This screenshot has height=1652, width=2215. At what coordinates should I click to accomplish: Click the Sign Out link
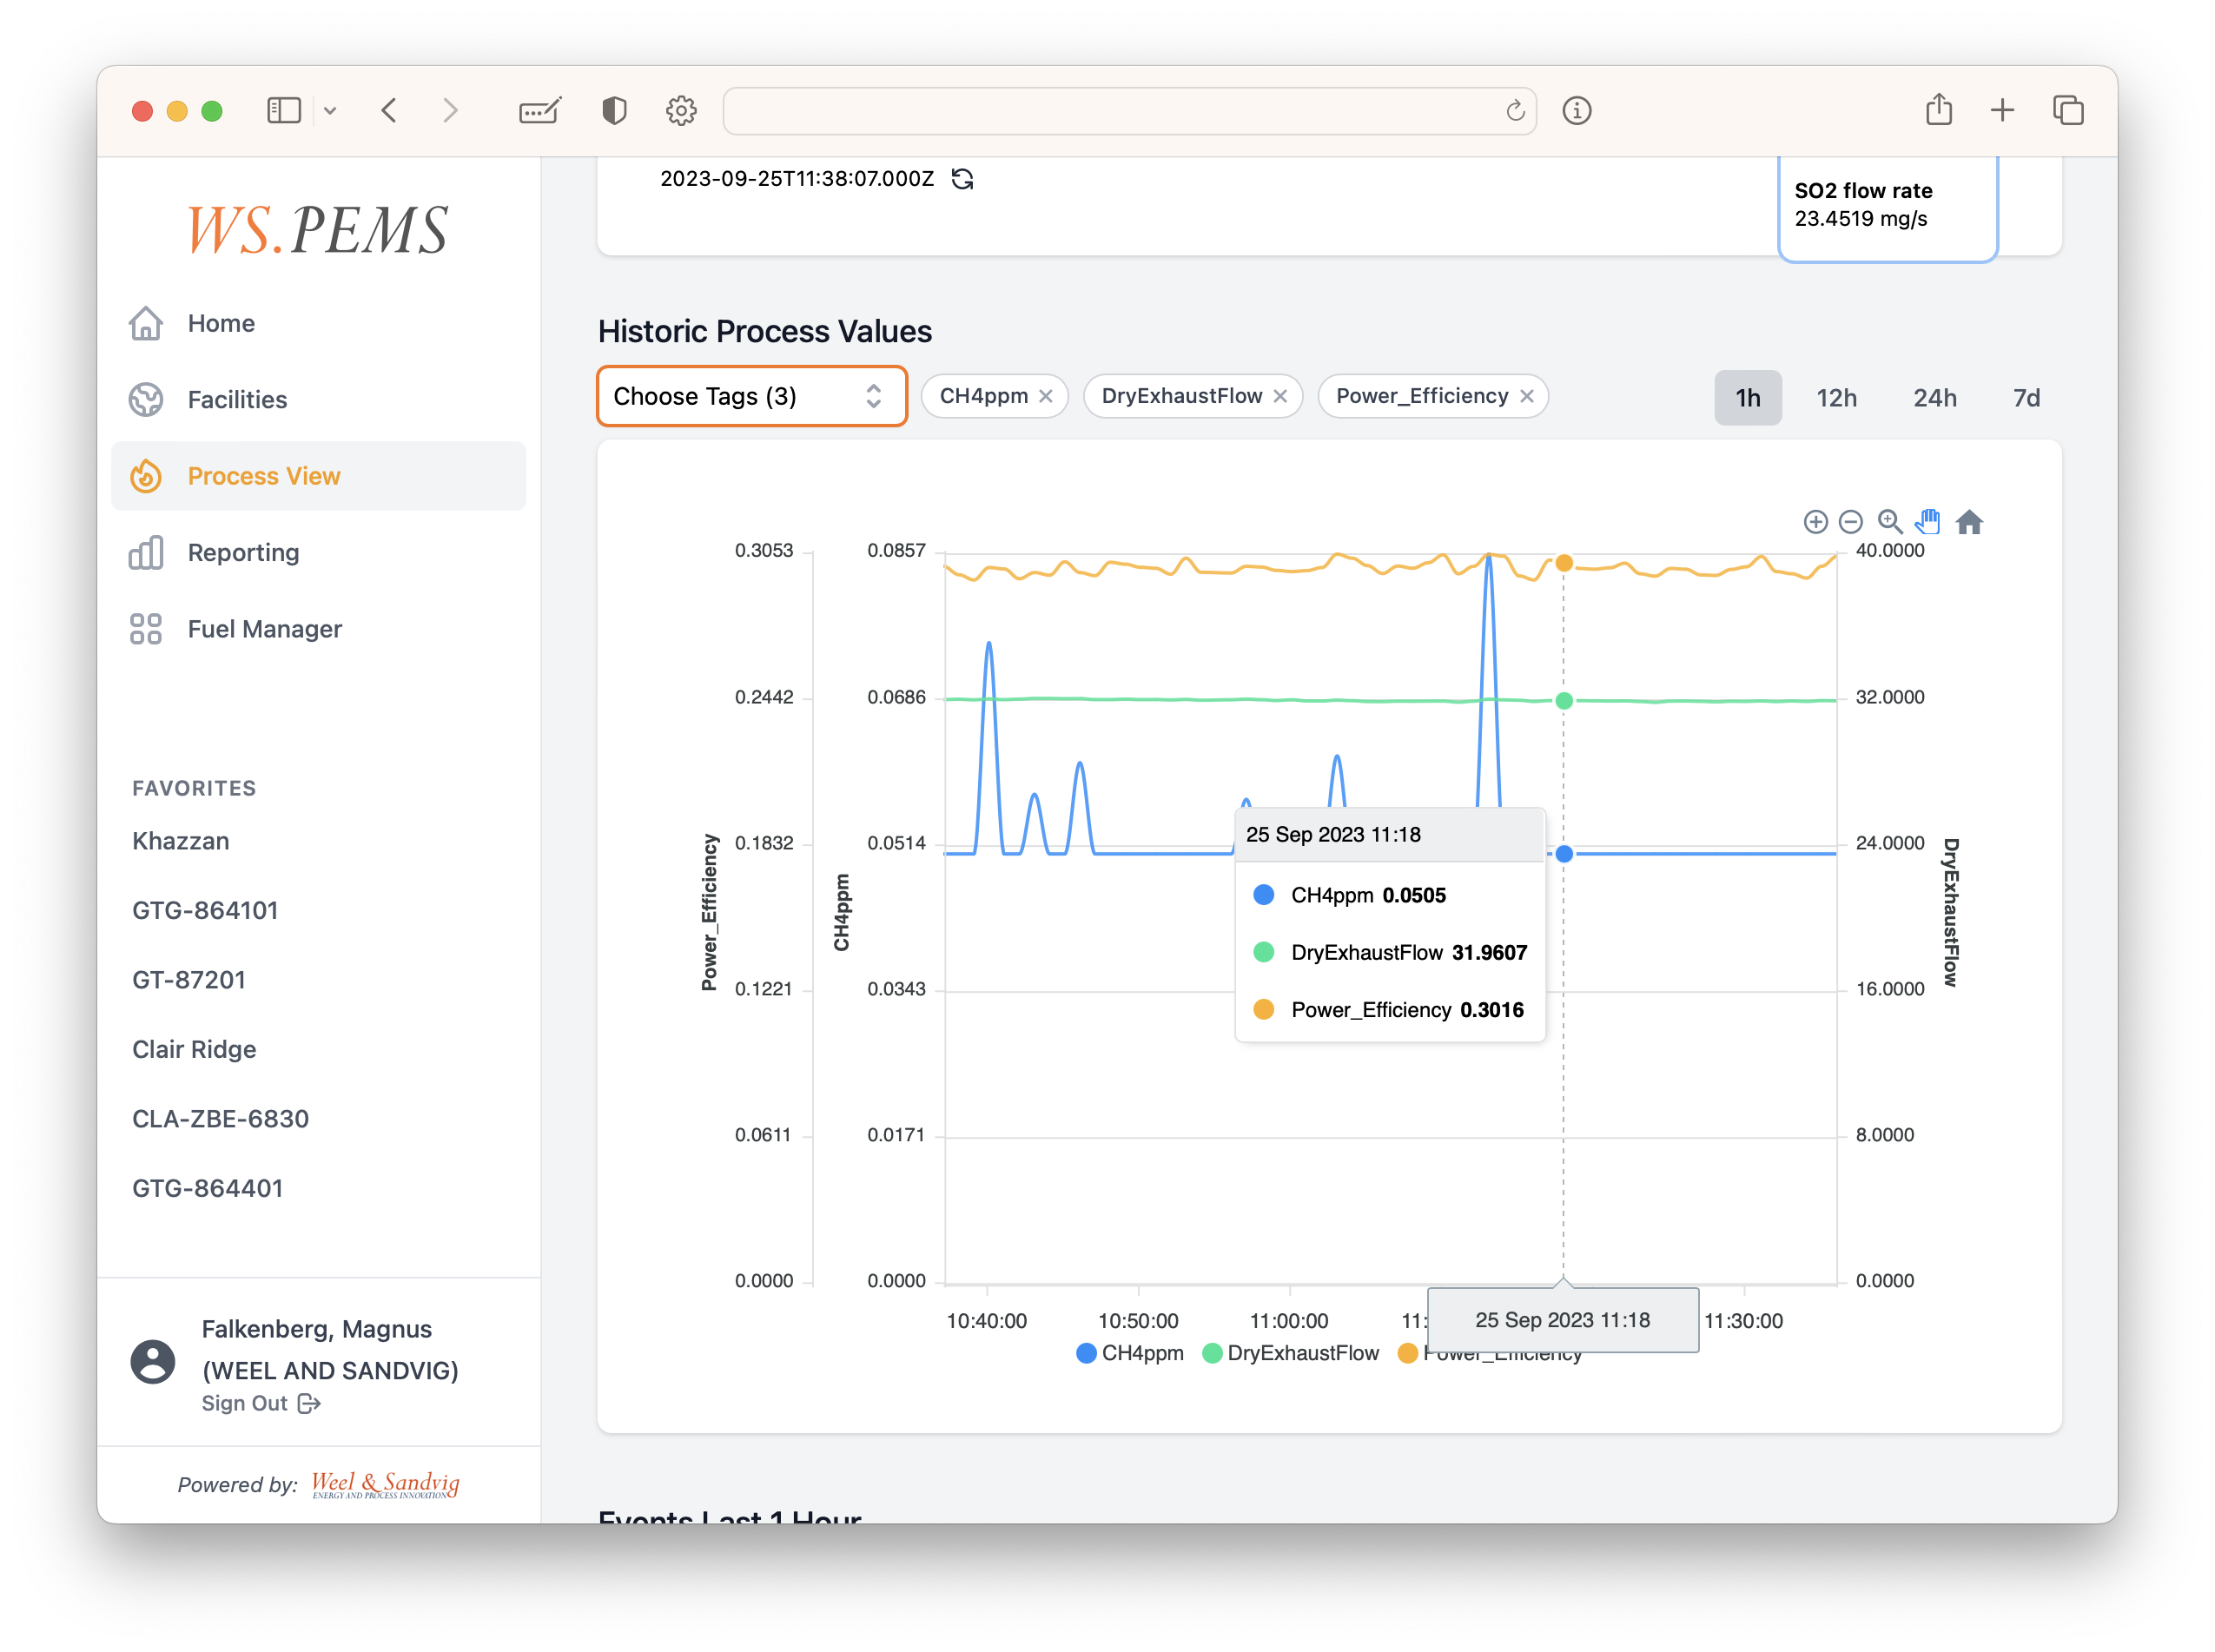point(245,1403)
